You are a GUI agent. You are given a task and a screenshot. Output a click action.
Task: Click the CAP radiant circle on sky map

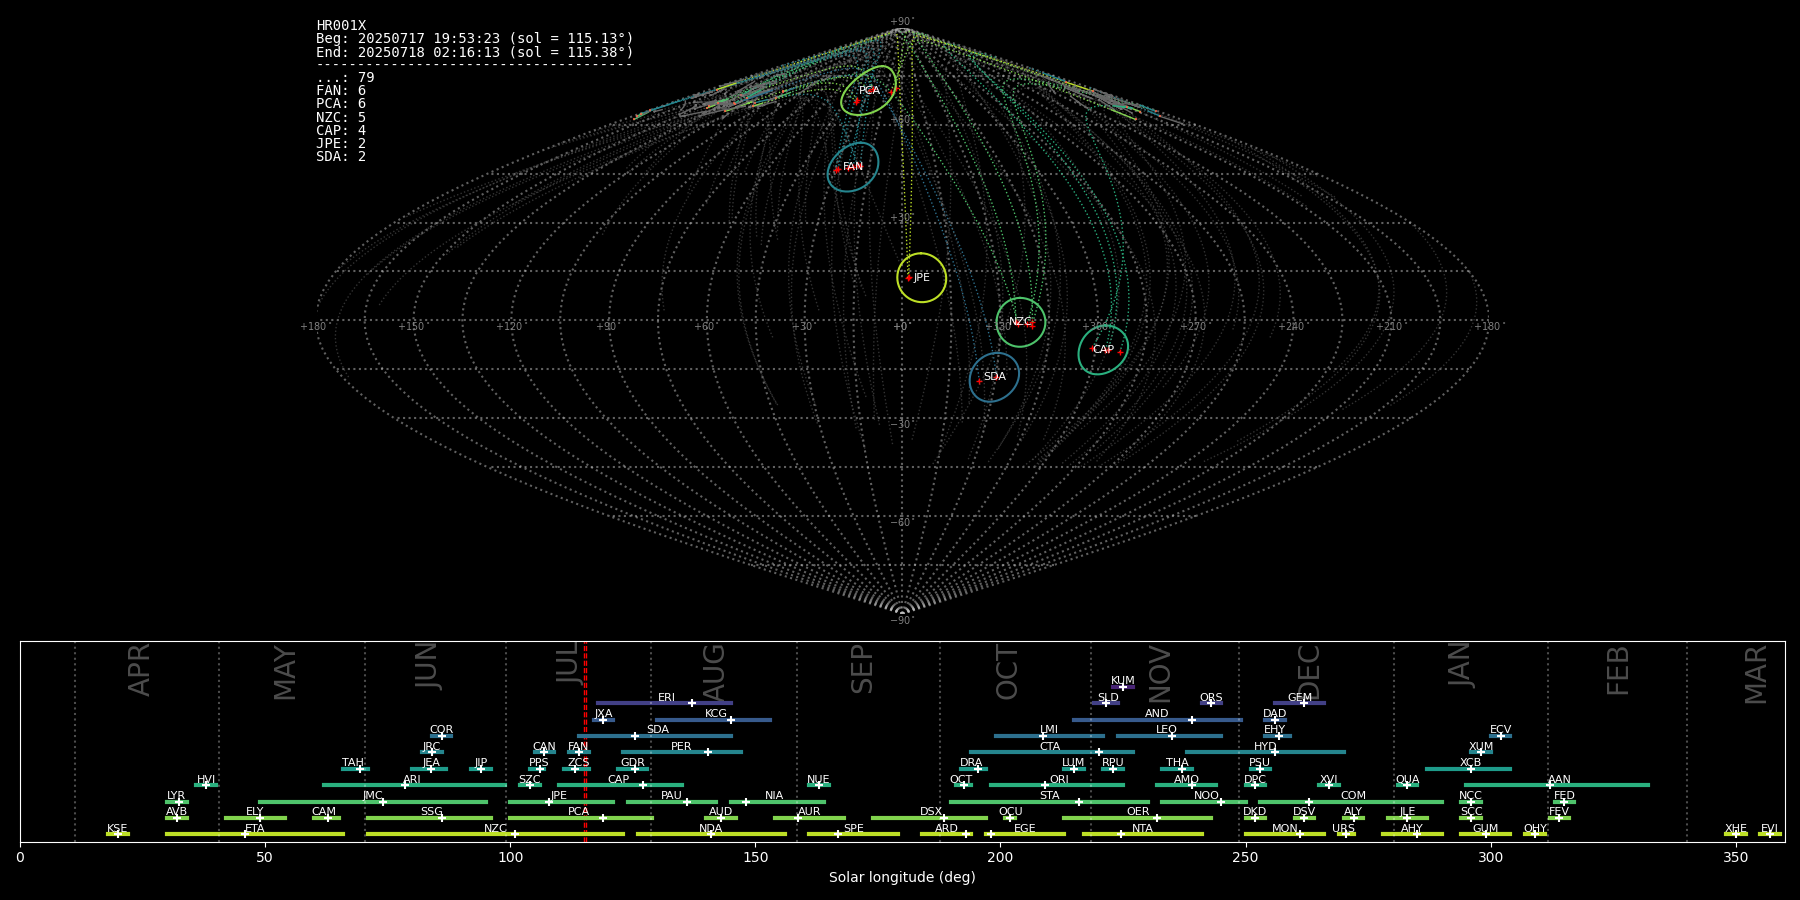pos(1103,350)
